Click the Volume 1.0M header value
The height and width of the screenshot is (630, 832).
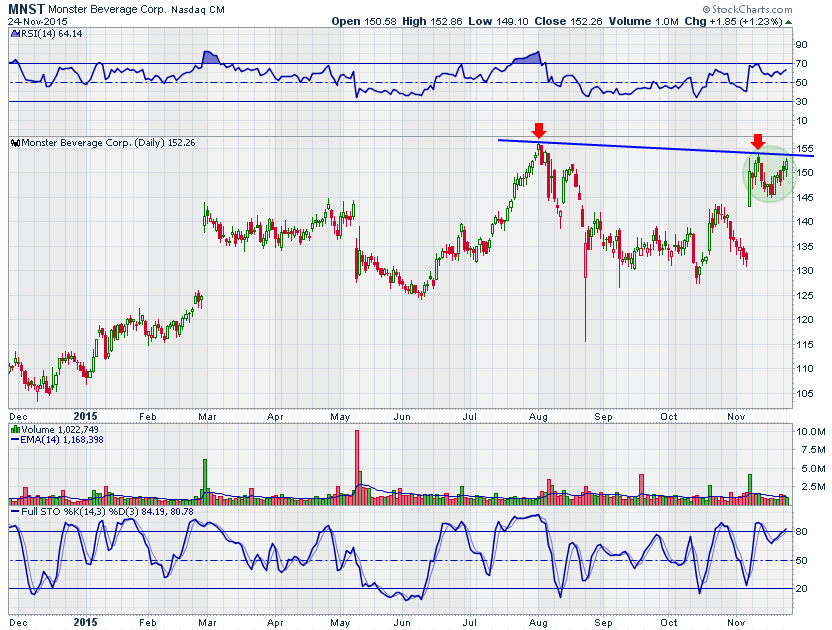(x=667, y=22)
